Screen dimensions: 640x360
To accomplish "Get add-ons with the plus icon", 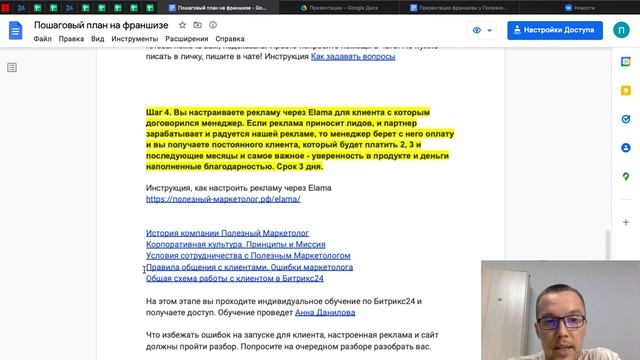I will pos(626,222).
